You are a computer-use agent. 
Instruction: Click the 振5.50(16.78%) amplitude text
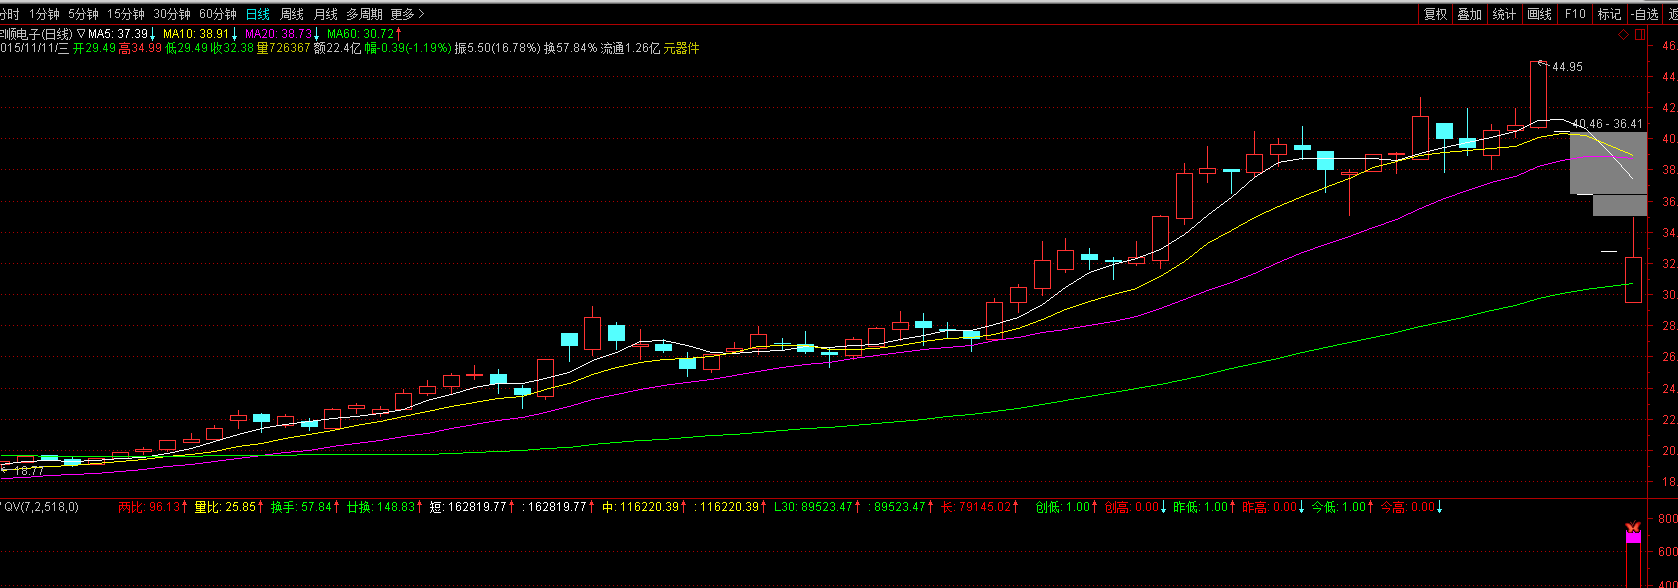click(x=497, y=48)
